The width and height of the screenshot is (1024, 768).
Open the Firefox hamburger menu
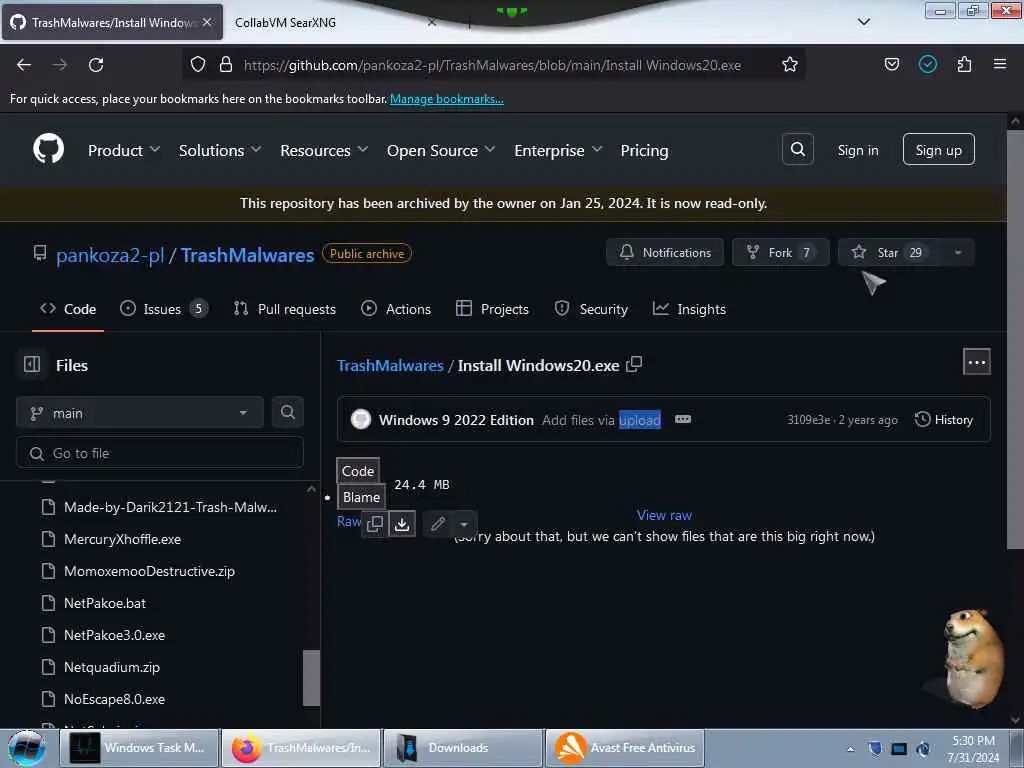(x=1000, y=64)
